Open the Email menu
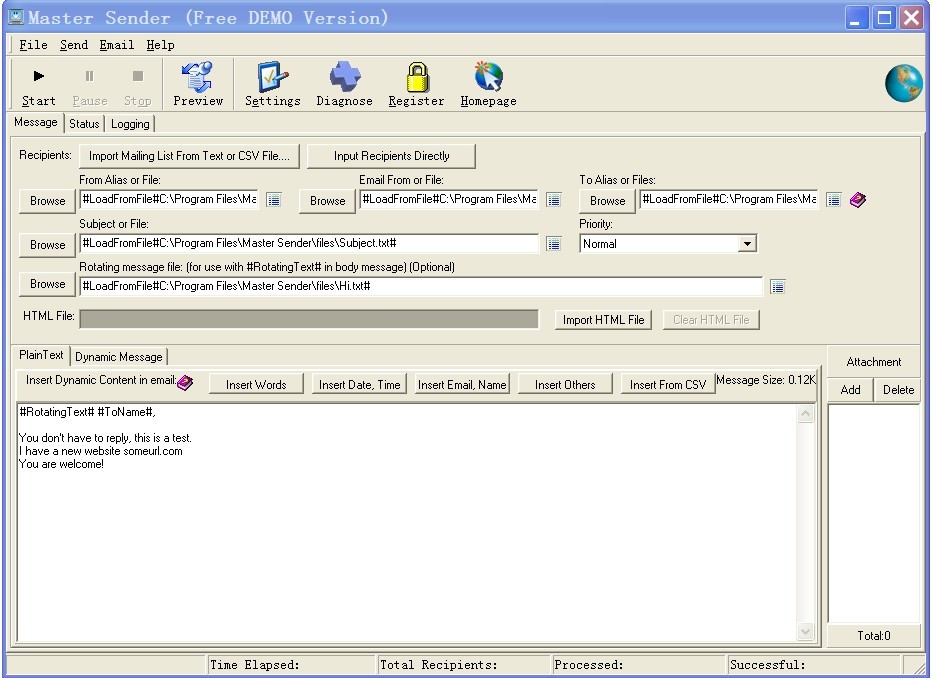The image size is (932, 678). [116, 45]
